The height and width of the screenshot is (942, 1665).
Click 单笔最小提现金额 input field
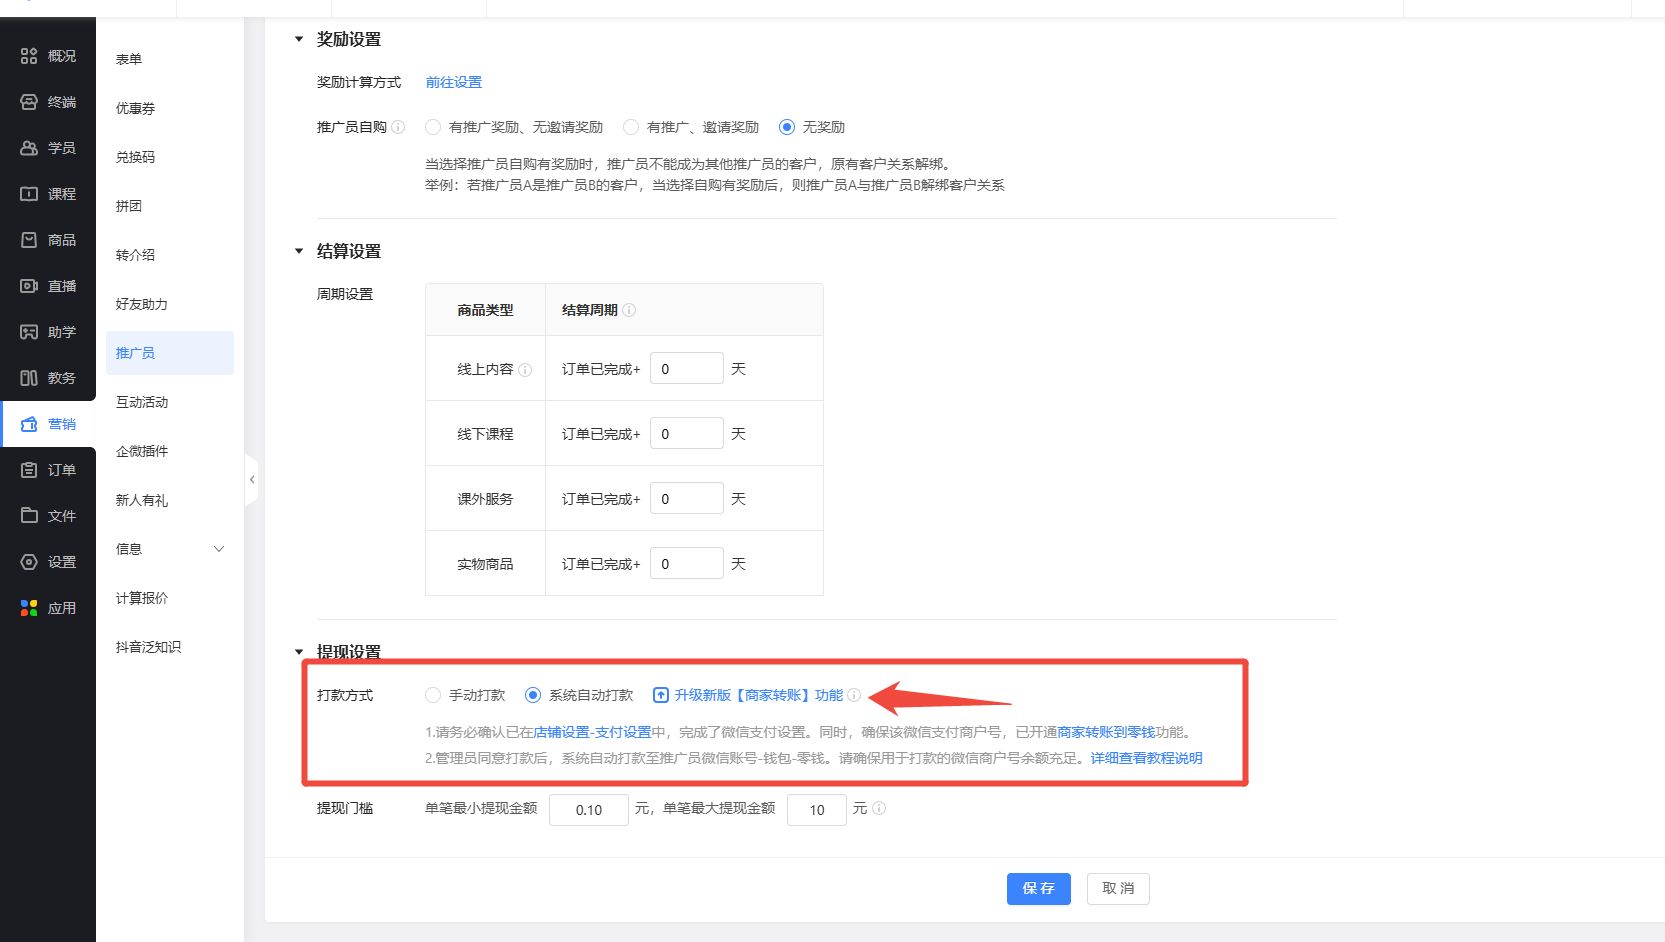pos(588,810)
